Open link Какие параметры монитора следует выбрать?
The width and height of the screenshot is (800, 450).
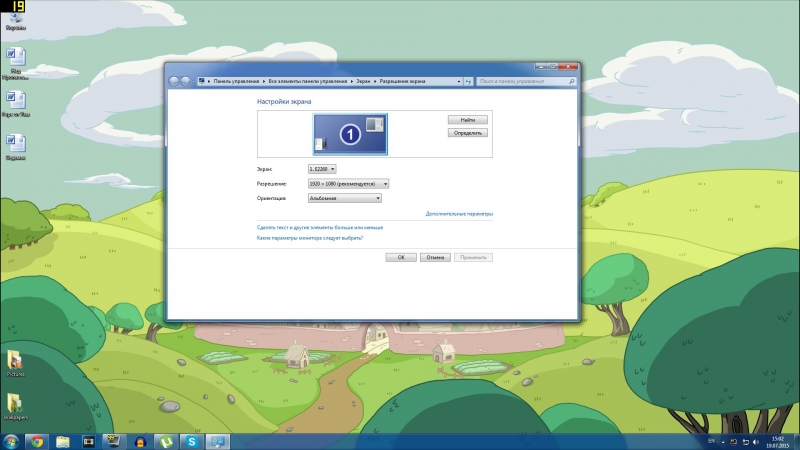coord(310,238)
